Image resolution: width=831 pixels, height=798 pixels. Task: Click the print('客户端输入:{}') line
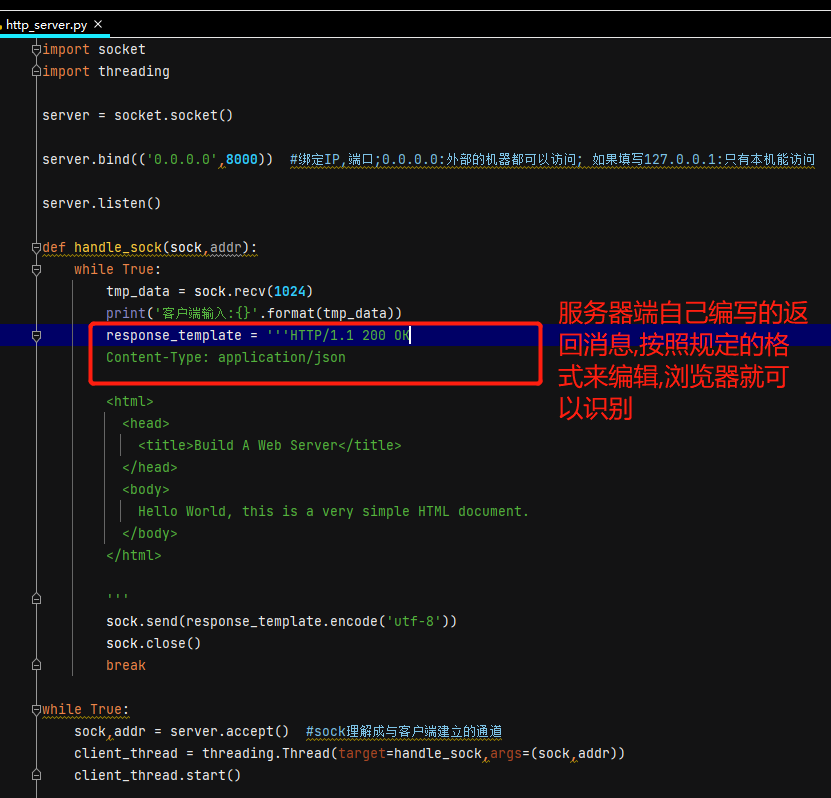[x=254, y=313]
